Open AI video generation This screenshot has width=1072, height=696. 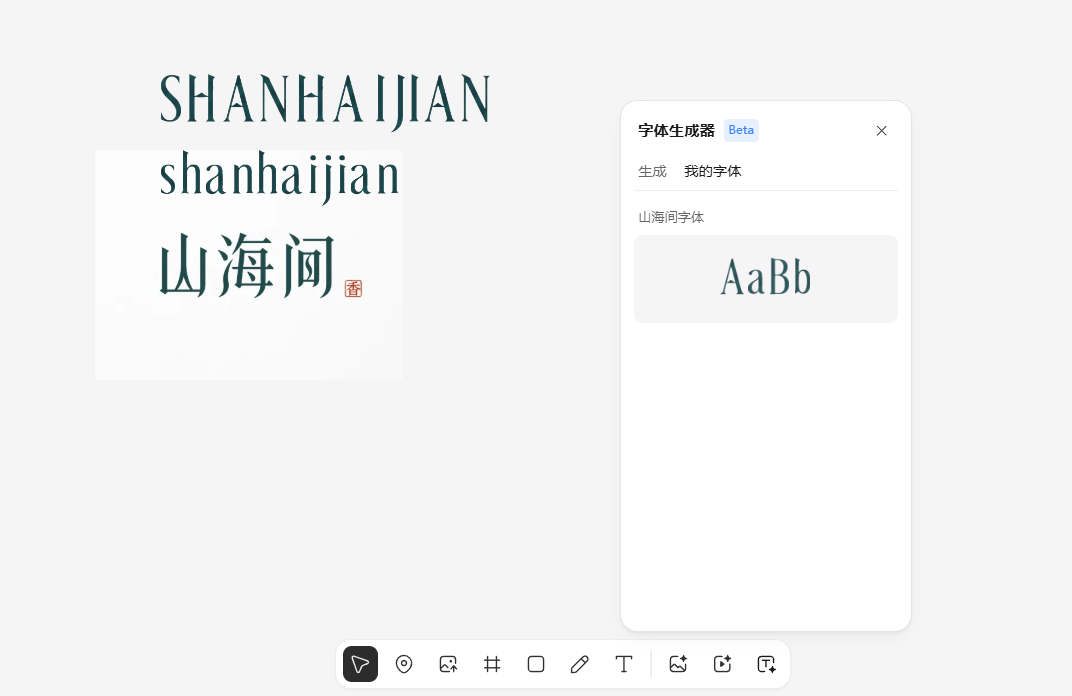[722, 664]
